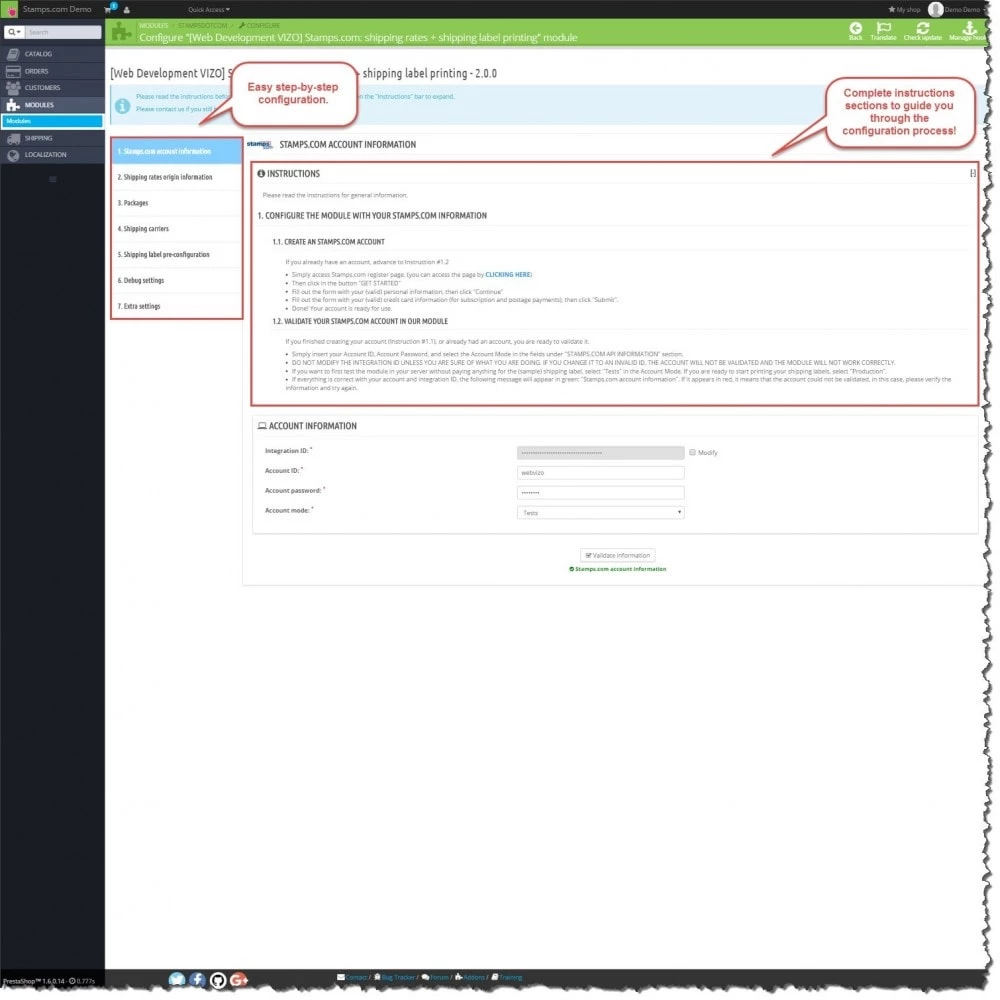Click the green Stamps.com account information status
The image size is (1000, 1000).
(x=617, y=569)
